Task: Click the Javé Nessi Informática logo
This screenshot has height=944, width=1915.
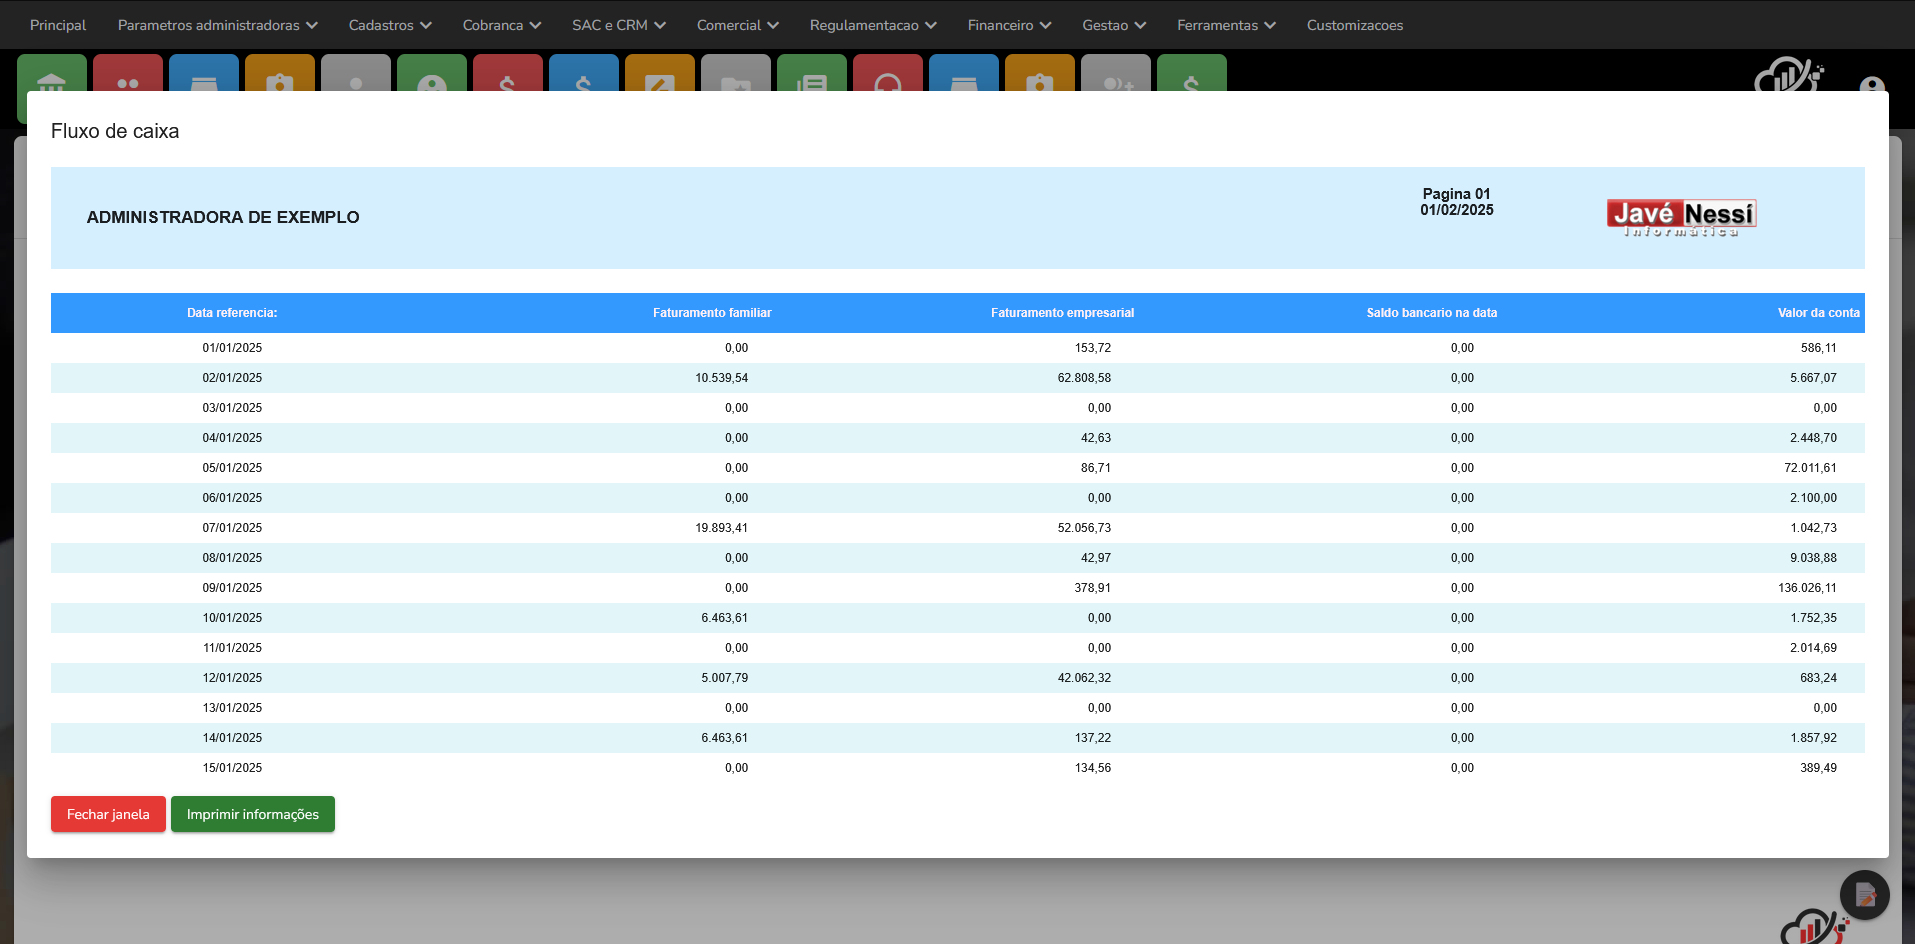Action: coord(1681,217)
